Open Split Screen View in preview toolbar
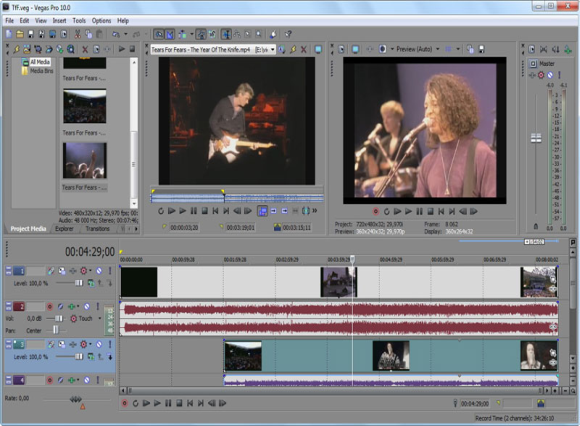This screenshot has height=426, width=580. [383, 49]
